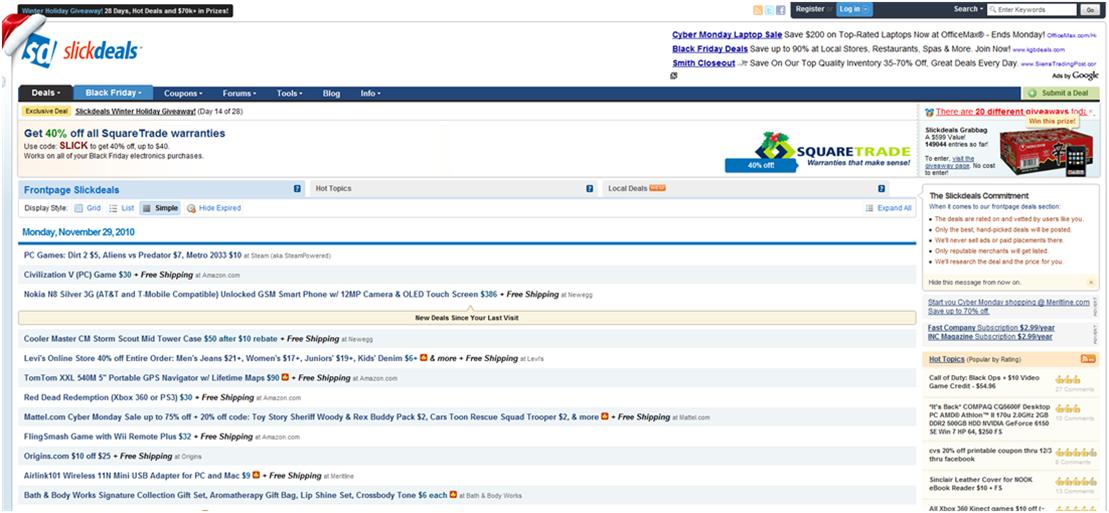The width and height of the screenshot is (1109, 513).
Task: Close the giveaways banner with small x
Action: 1091,113
